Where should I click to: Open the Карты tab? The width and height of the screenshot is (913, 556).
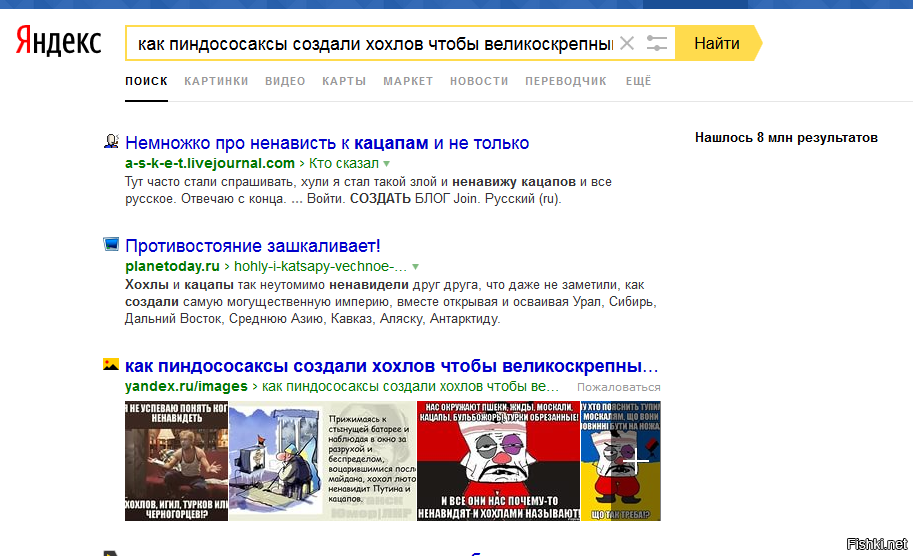click(x=344, y=82)
